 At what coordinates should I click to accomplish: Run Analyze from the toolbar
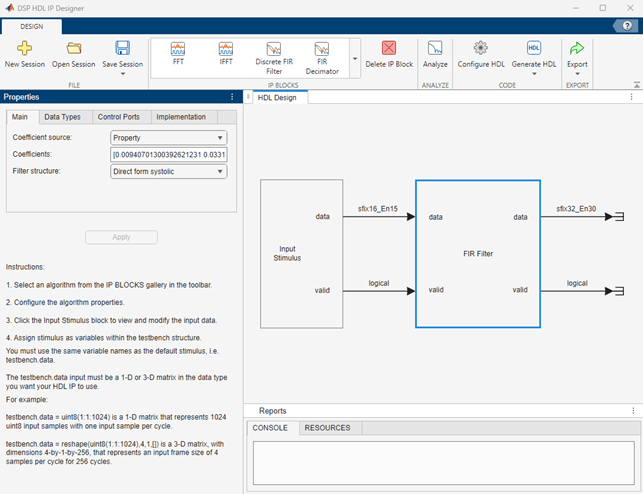435,48
